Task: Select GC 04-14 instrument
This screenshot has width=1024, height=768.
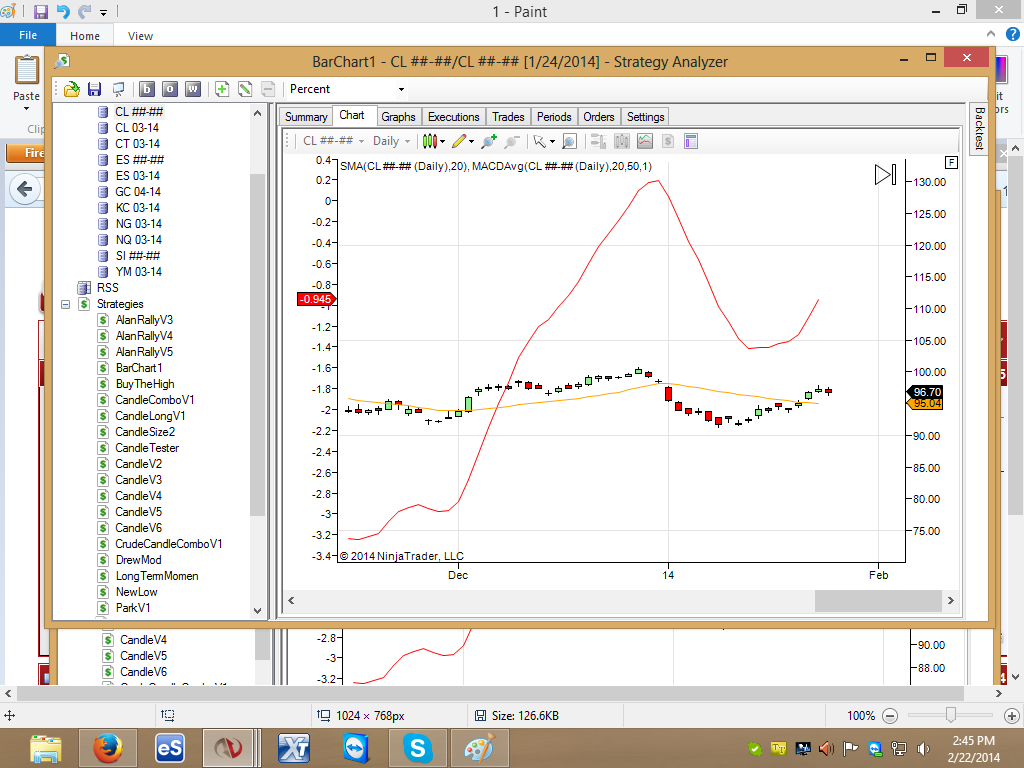Action: (138, 192)
